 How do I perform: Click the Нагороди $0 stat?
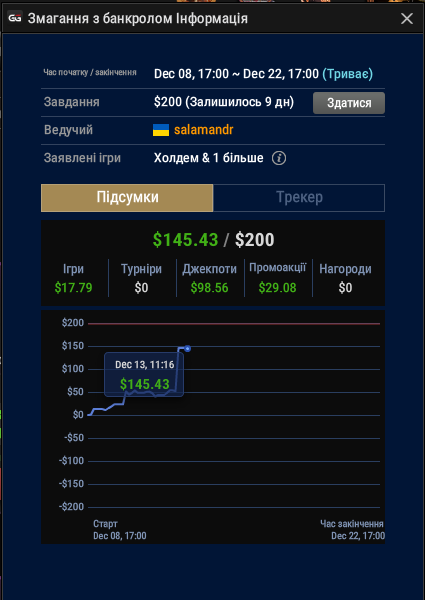[x=345, y=278]
